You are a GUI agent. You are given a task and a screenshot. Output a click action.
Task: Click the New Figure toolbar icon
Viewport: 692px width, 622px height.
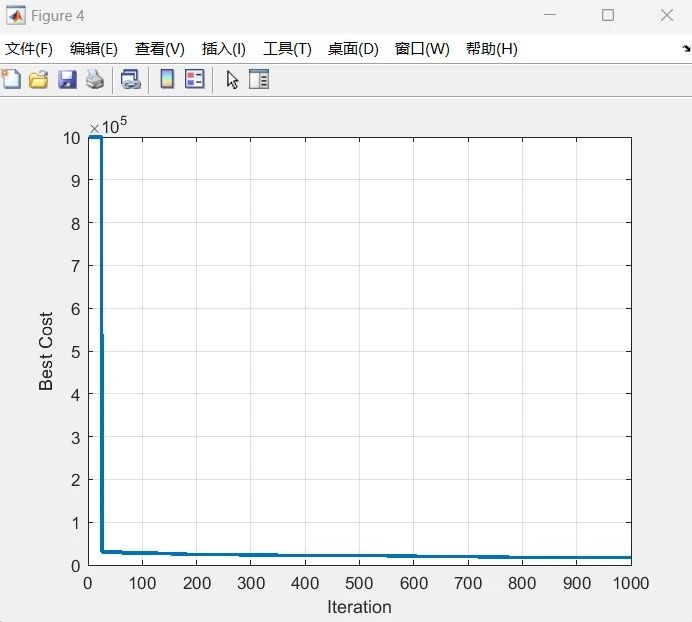click(11, 79)
